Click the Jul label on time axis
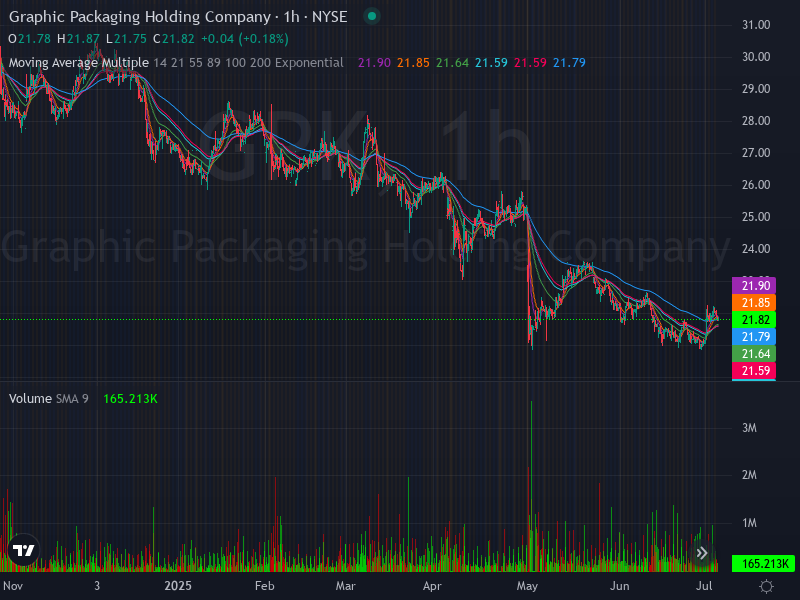The width and height of the screenshot is (800, 600). tap(704, 586)
